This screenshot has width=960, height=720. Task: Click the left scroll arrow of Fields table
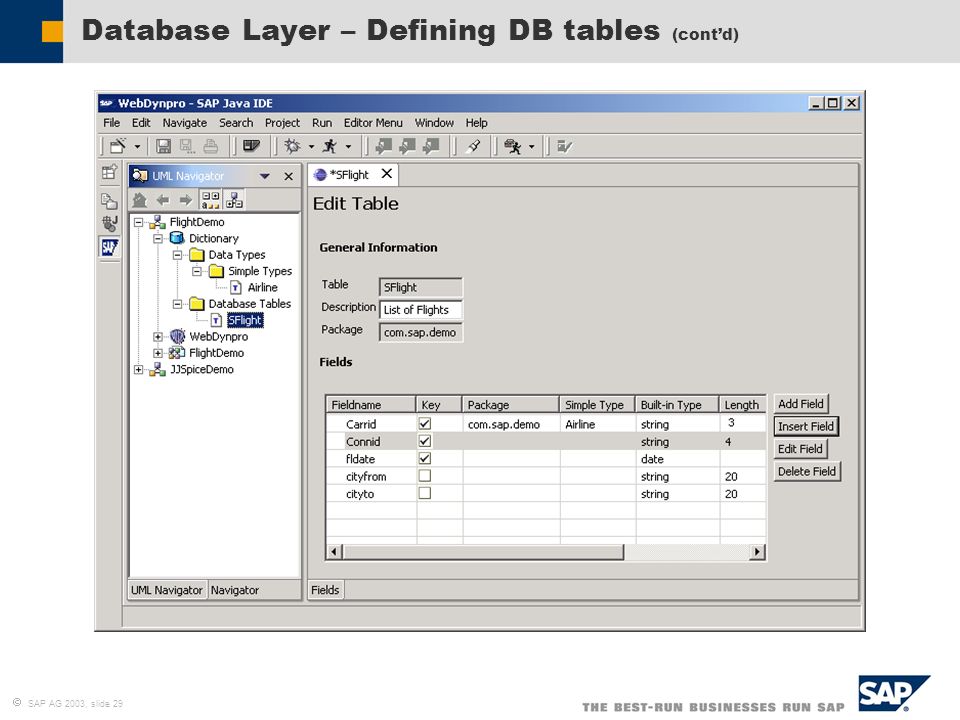[x=334, y=552]
